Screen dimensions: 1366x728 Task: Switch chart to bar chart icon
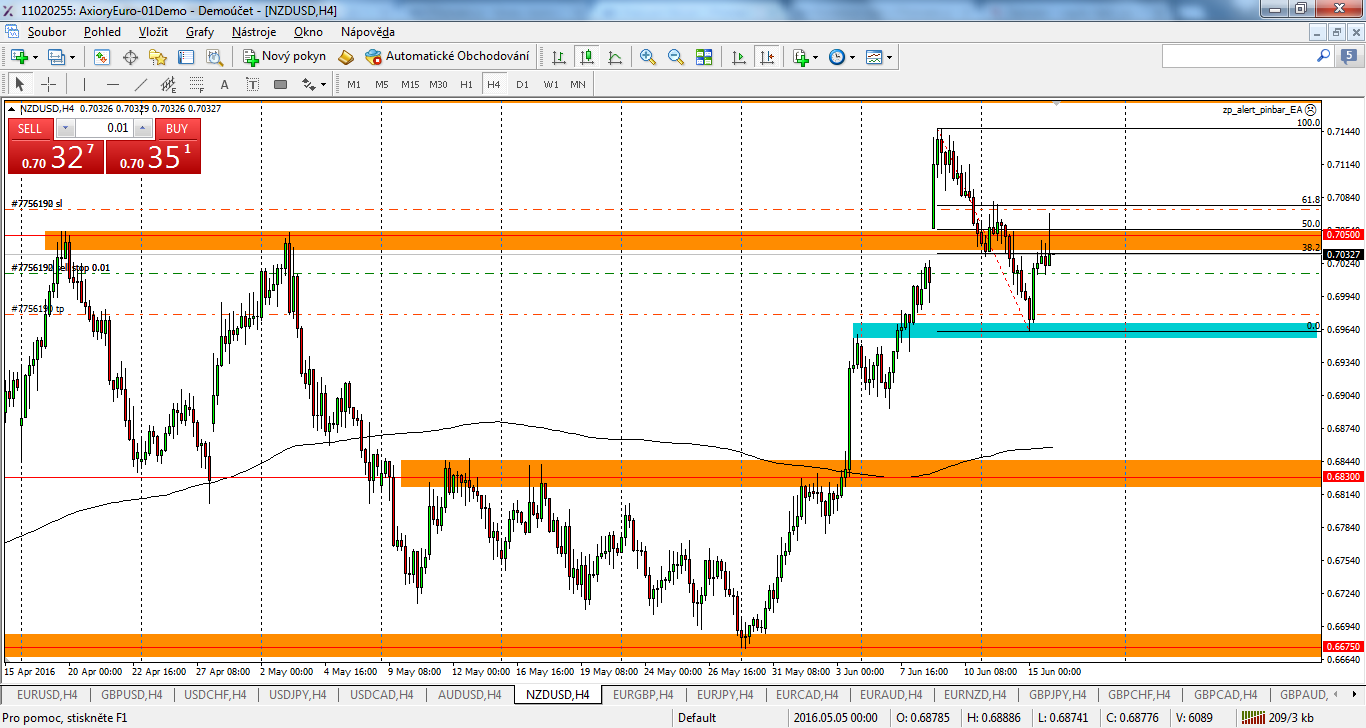pos(559,57)
